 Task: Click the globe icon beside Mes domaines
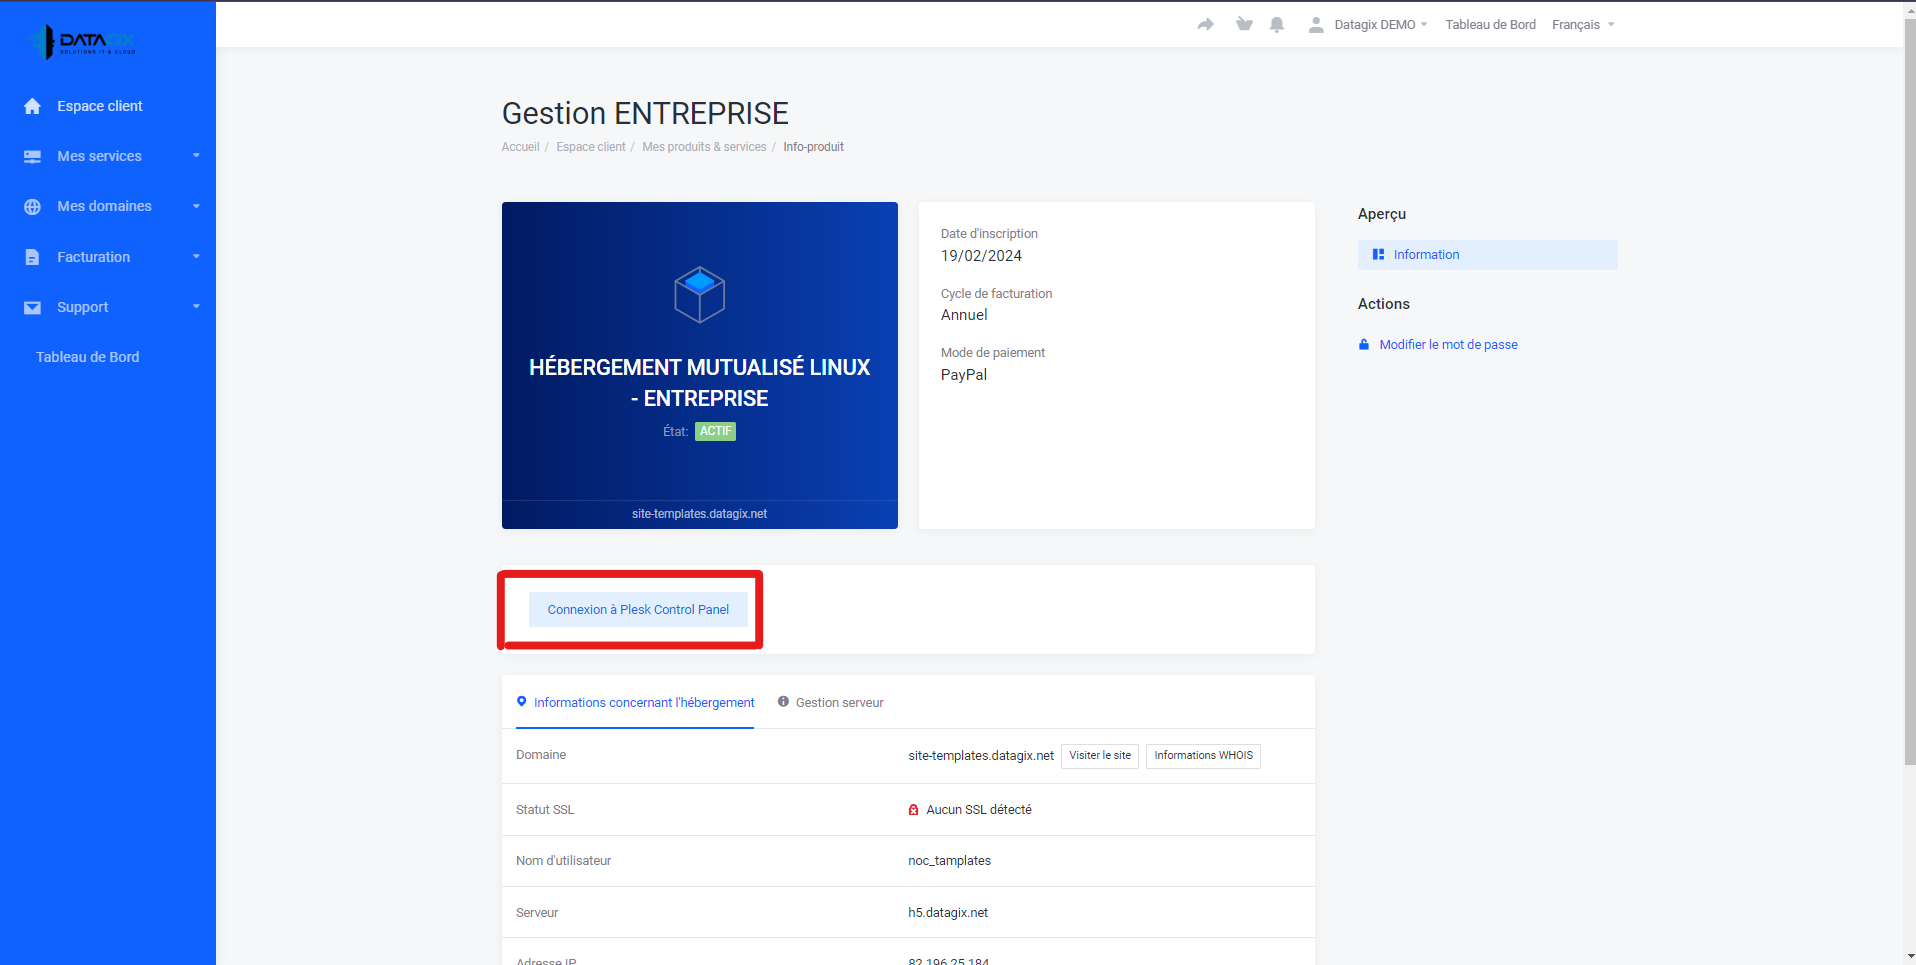[x=33, y=206]
